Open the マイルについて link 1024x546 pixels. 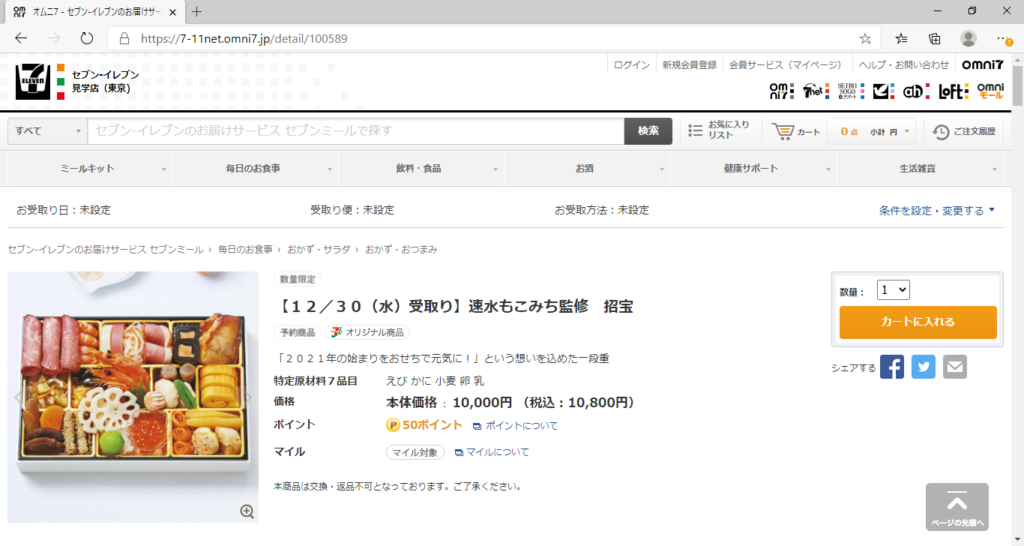[492, 452]
